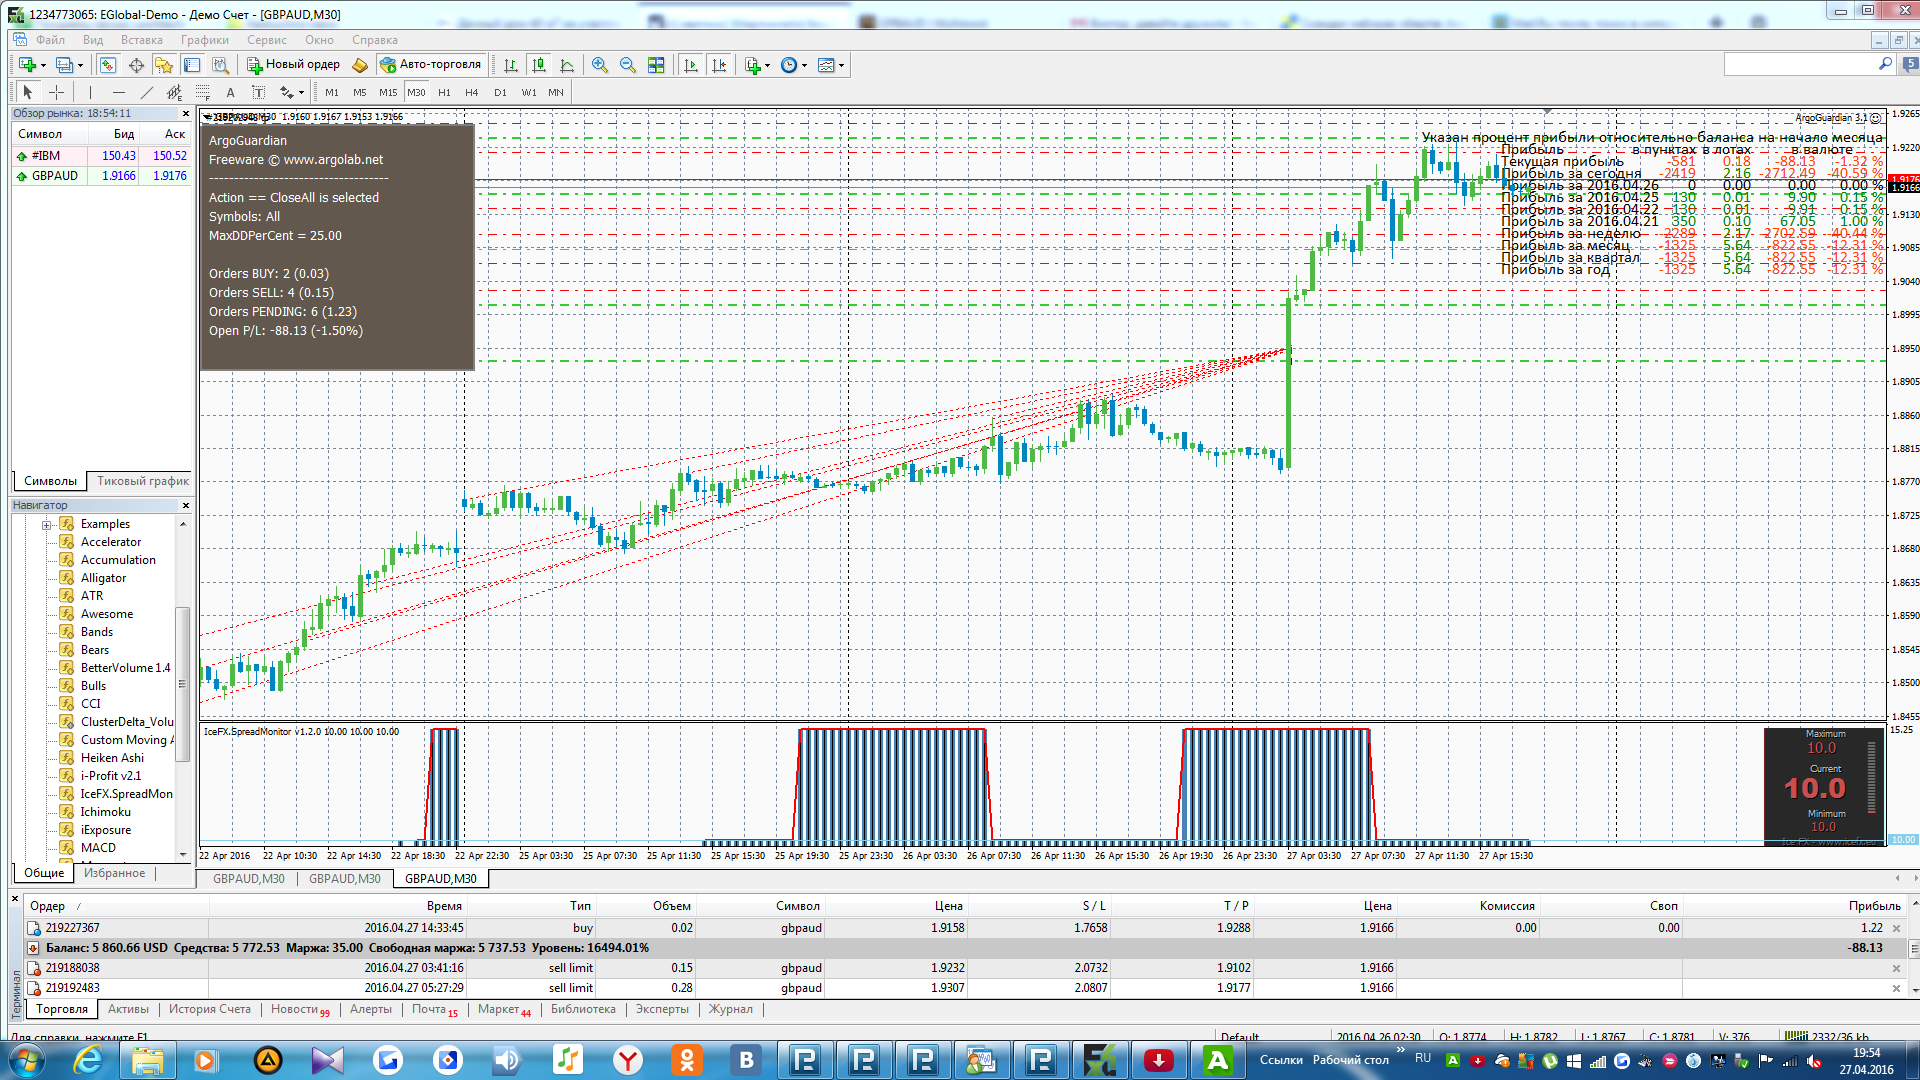Viewport: 1920px width, 1080px height.
Task: Toggle chart Auto Scroll
Action: coord(690,65)
